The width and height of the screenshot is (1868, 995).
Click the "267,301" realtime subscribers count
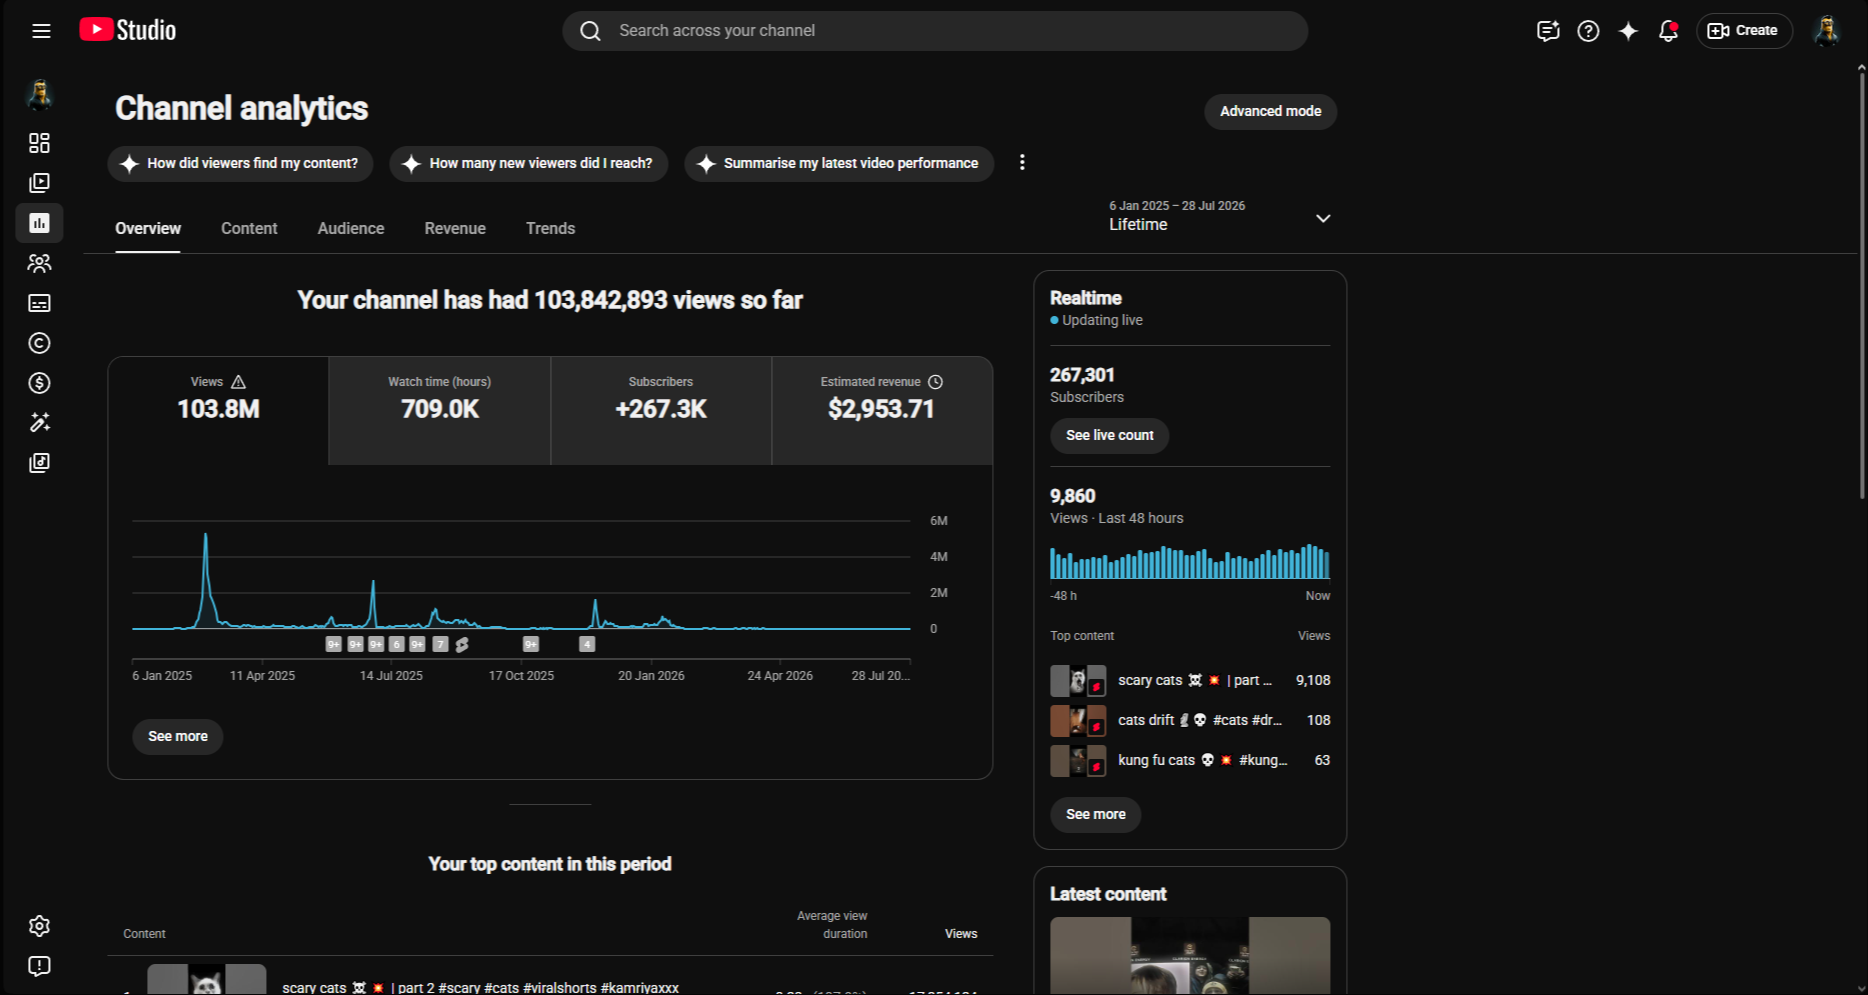click(x=1082, y=375)
